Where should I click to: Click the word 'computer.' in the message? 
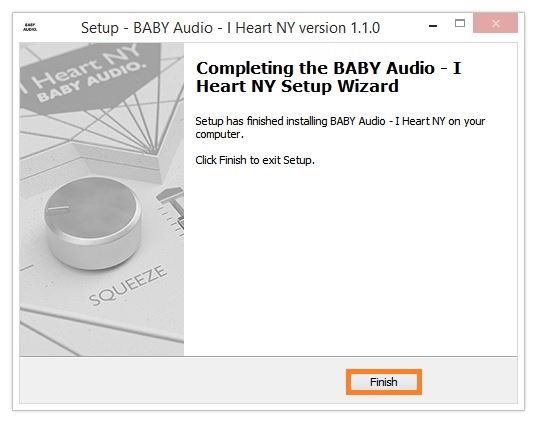(219, 134)
